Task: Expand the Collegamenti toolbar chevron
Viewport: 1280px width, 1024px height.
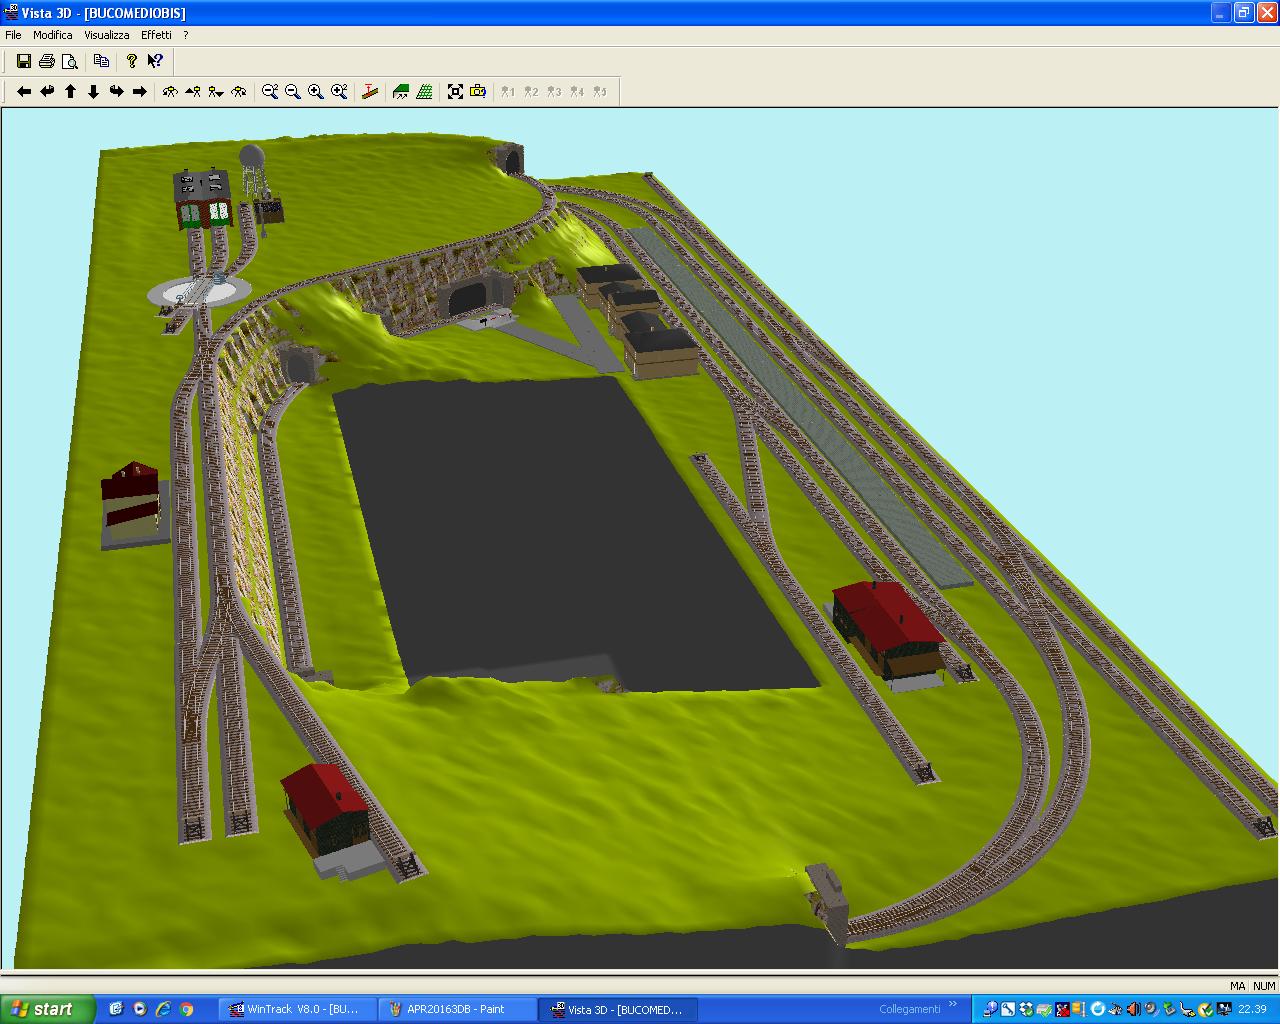Action: pos(952,1005)
